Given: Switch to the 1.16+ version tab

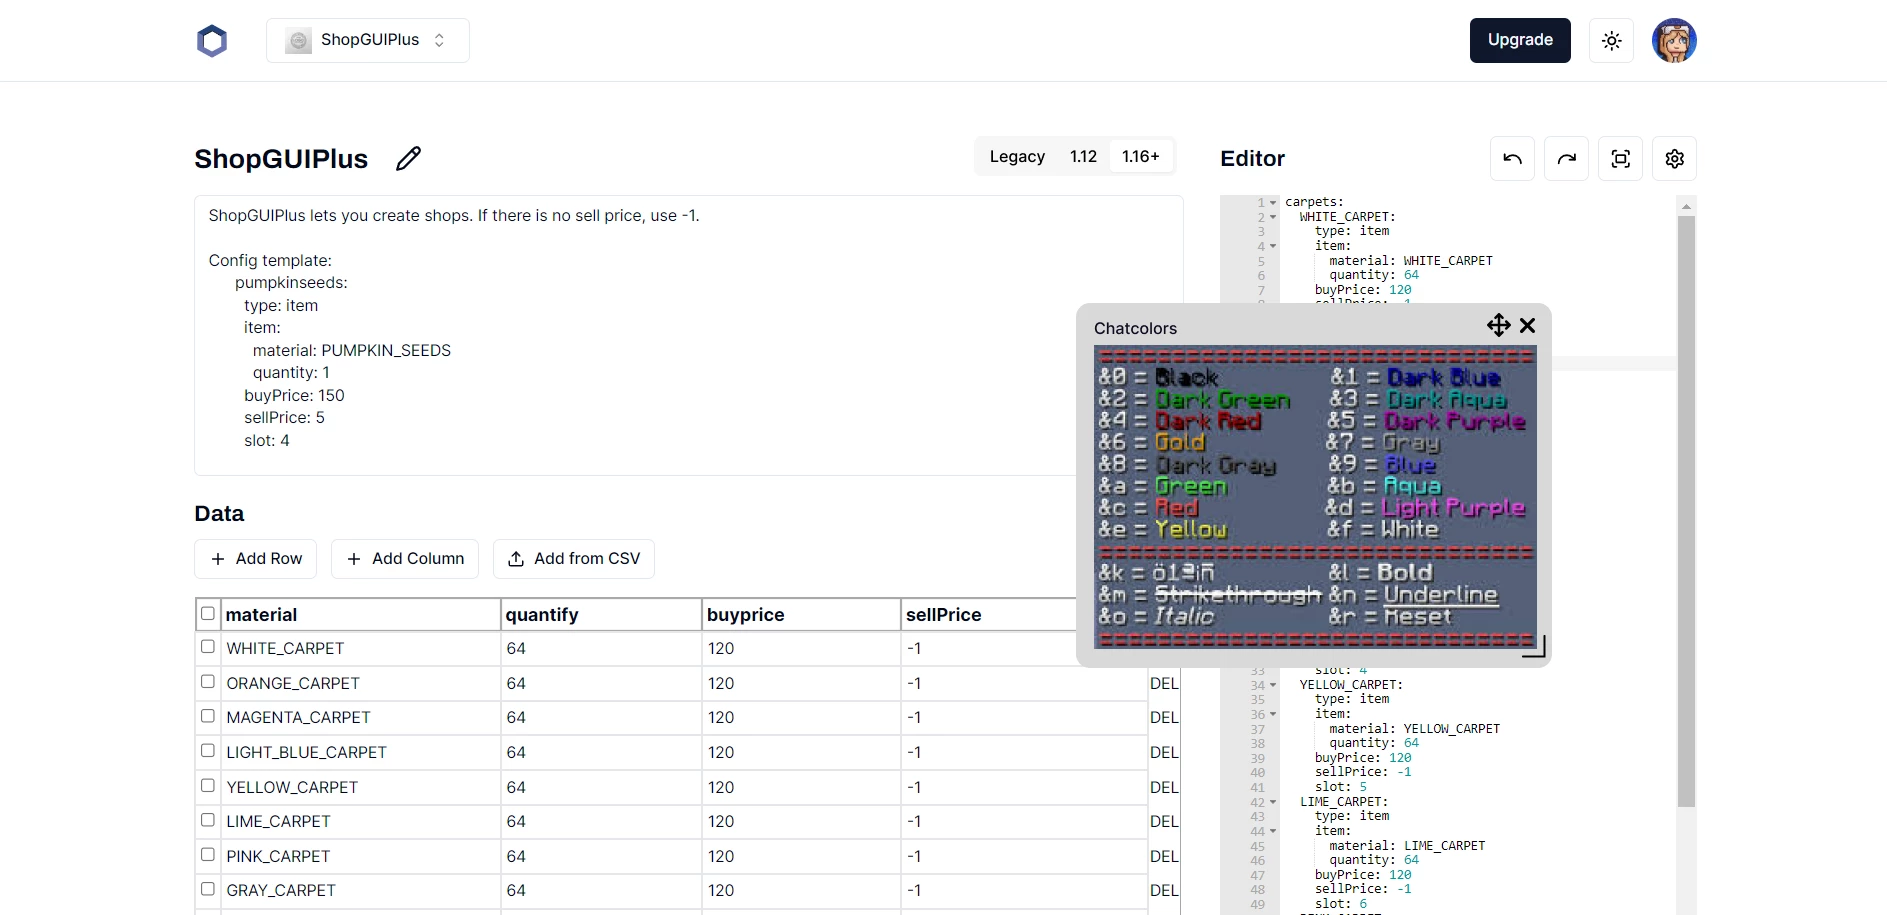Looking at the screenshot, I should point(1141,156).
